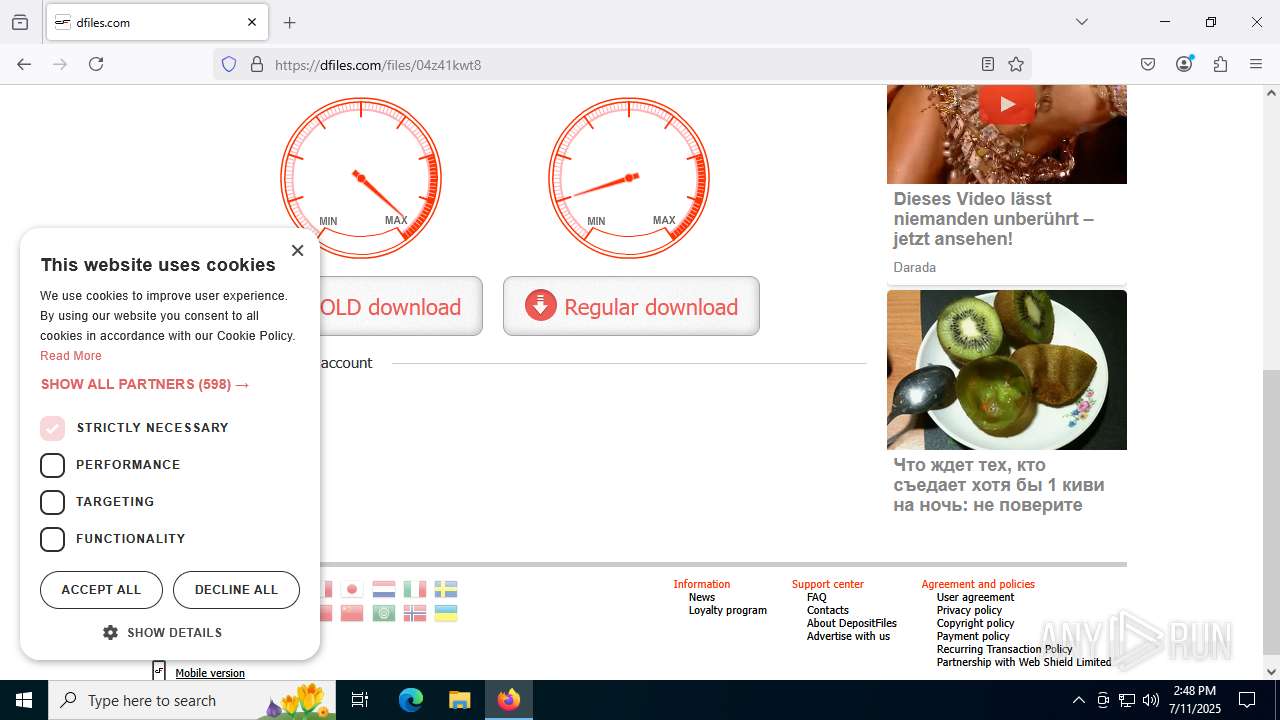Select the Japanese flag language

click(352, 589)
